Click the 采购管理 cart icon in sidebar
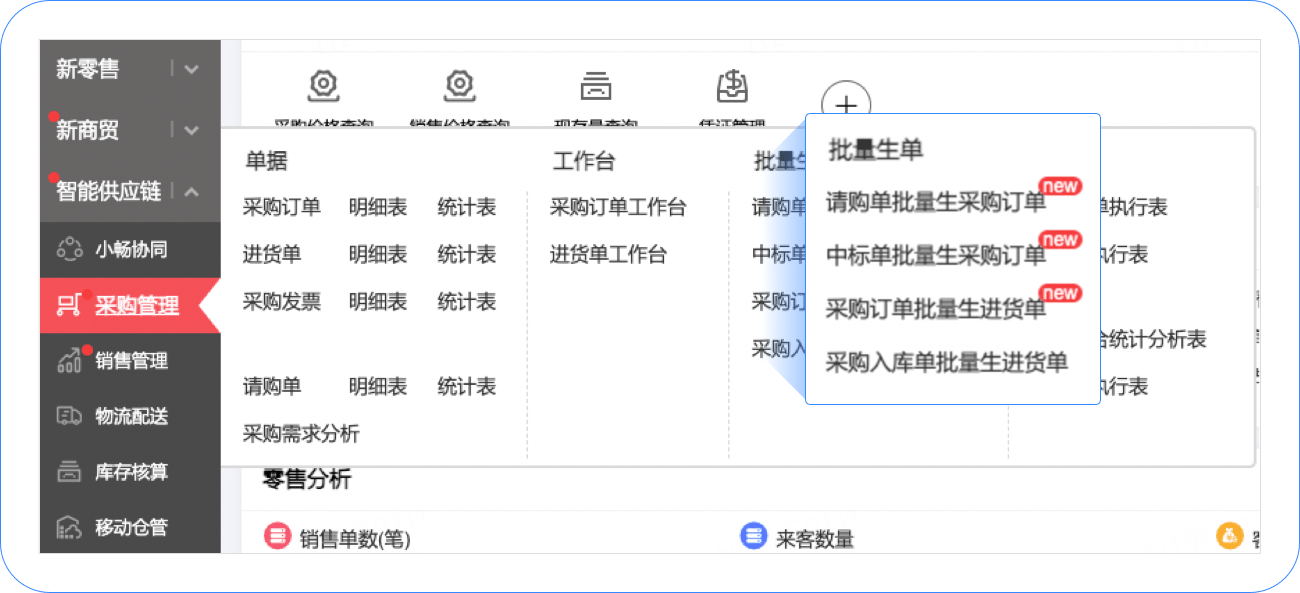Image resolution: width=1300 pixels, height=593 pixels. click(x=69, y=305)
